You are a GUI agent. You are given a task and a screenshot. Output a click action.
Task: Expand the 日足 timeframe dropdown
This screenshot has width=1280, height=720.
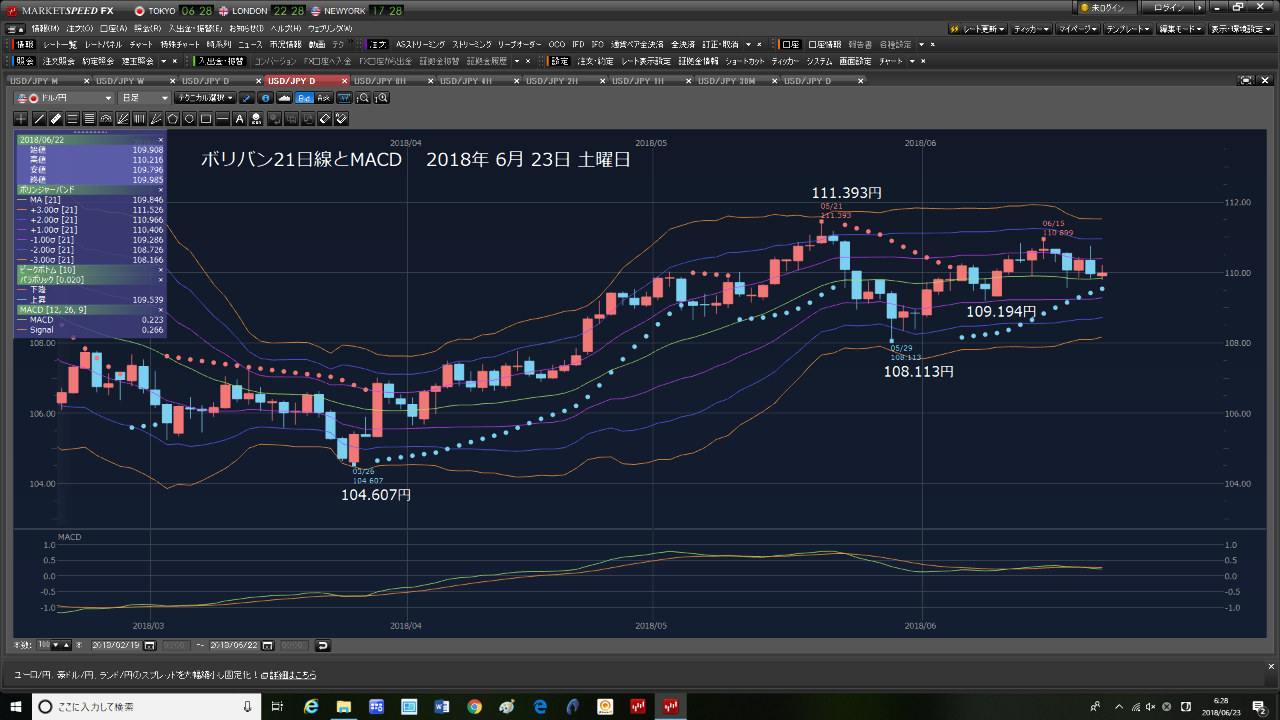pyautogui.click(x=145, y=98)
